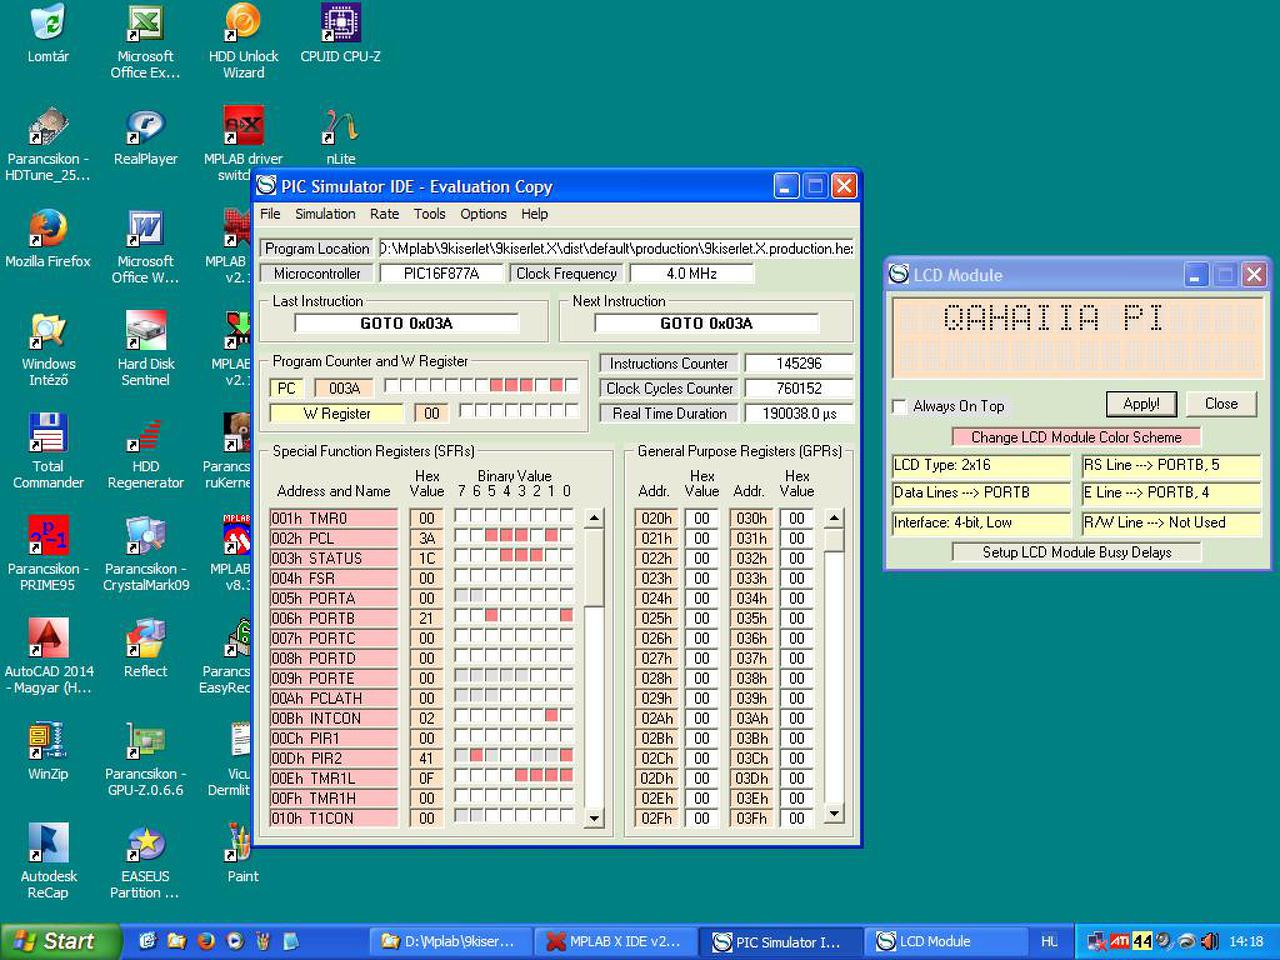Click the down arrow of the SFR list scrollbar
The image size is (1280, 960).
click(x=594, y=818)
